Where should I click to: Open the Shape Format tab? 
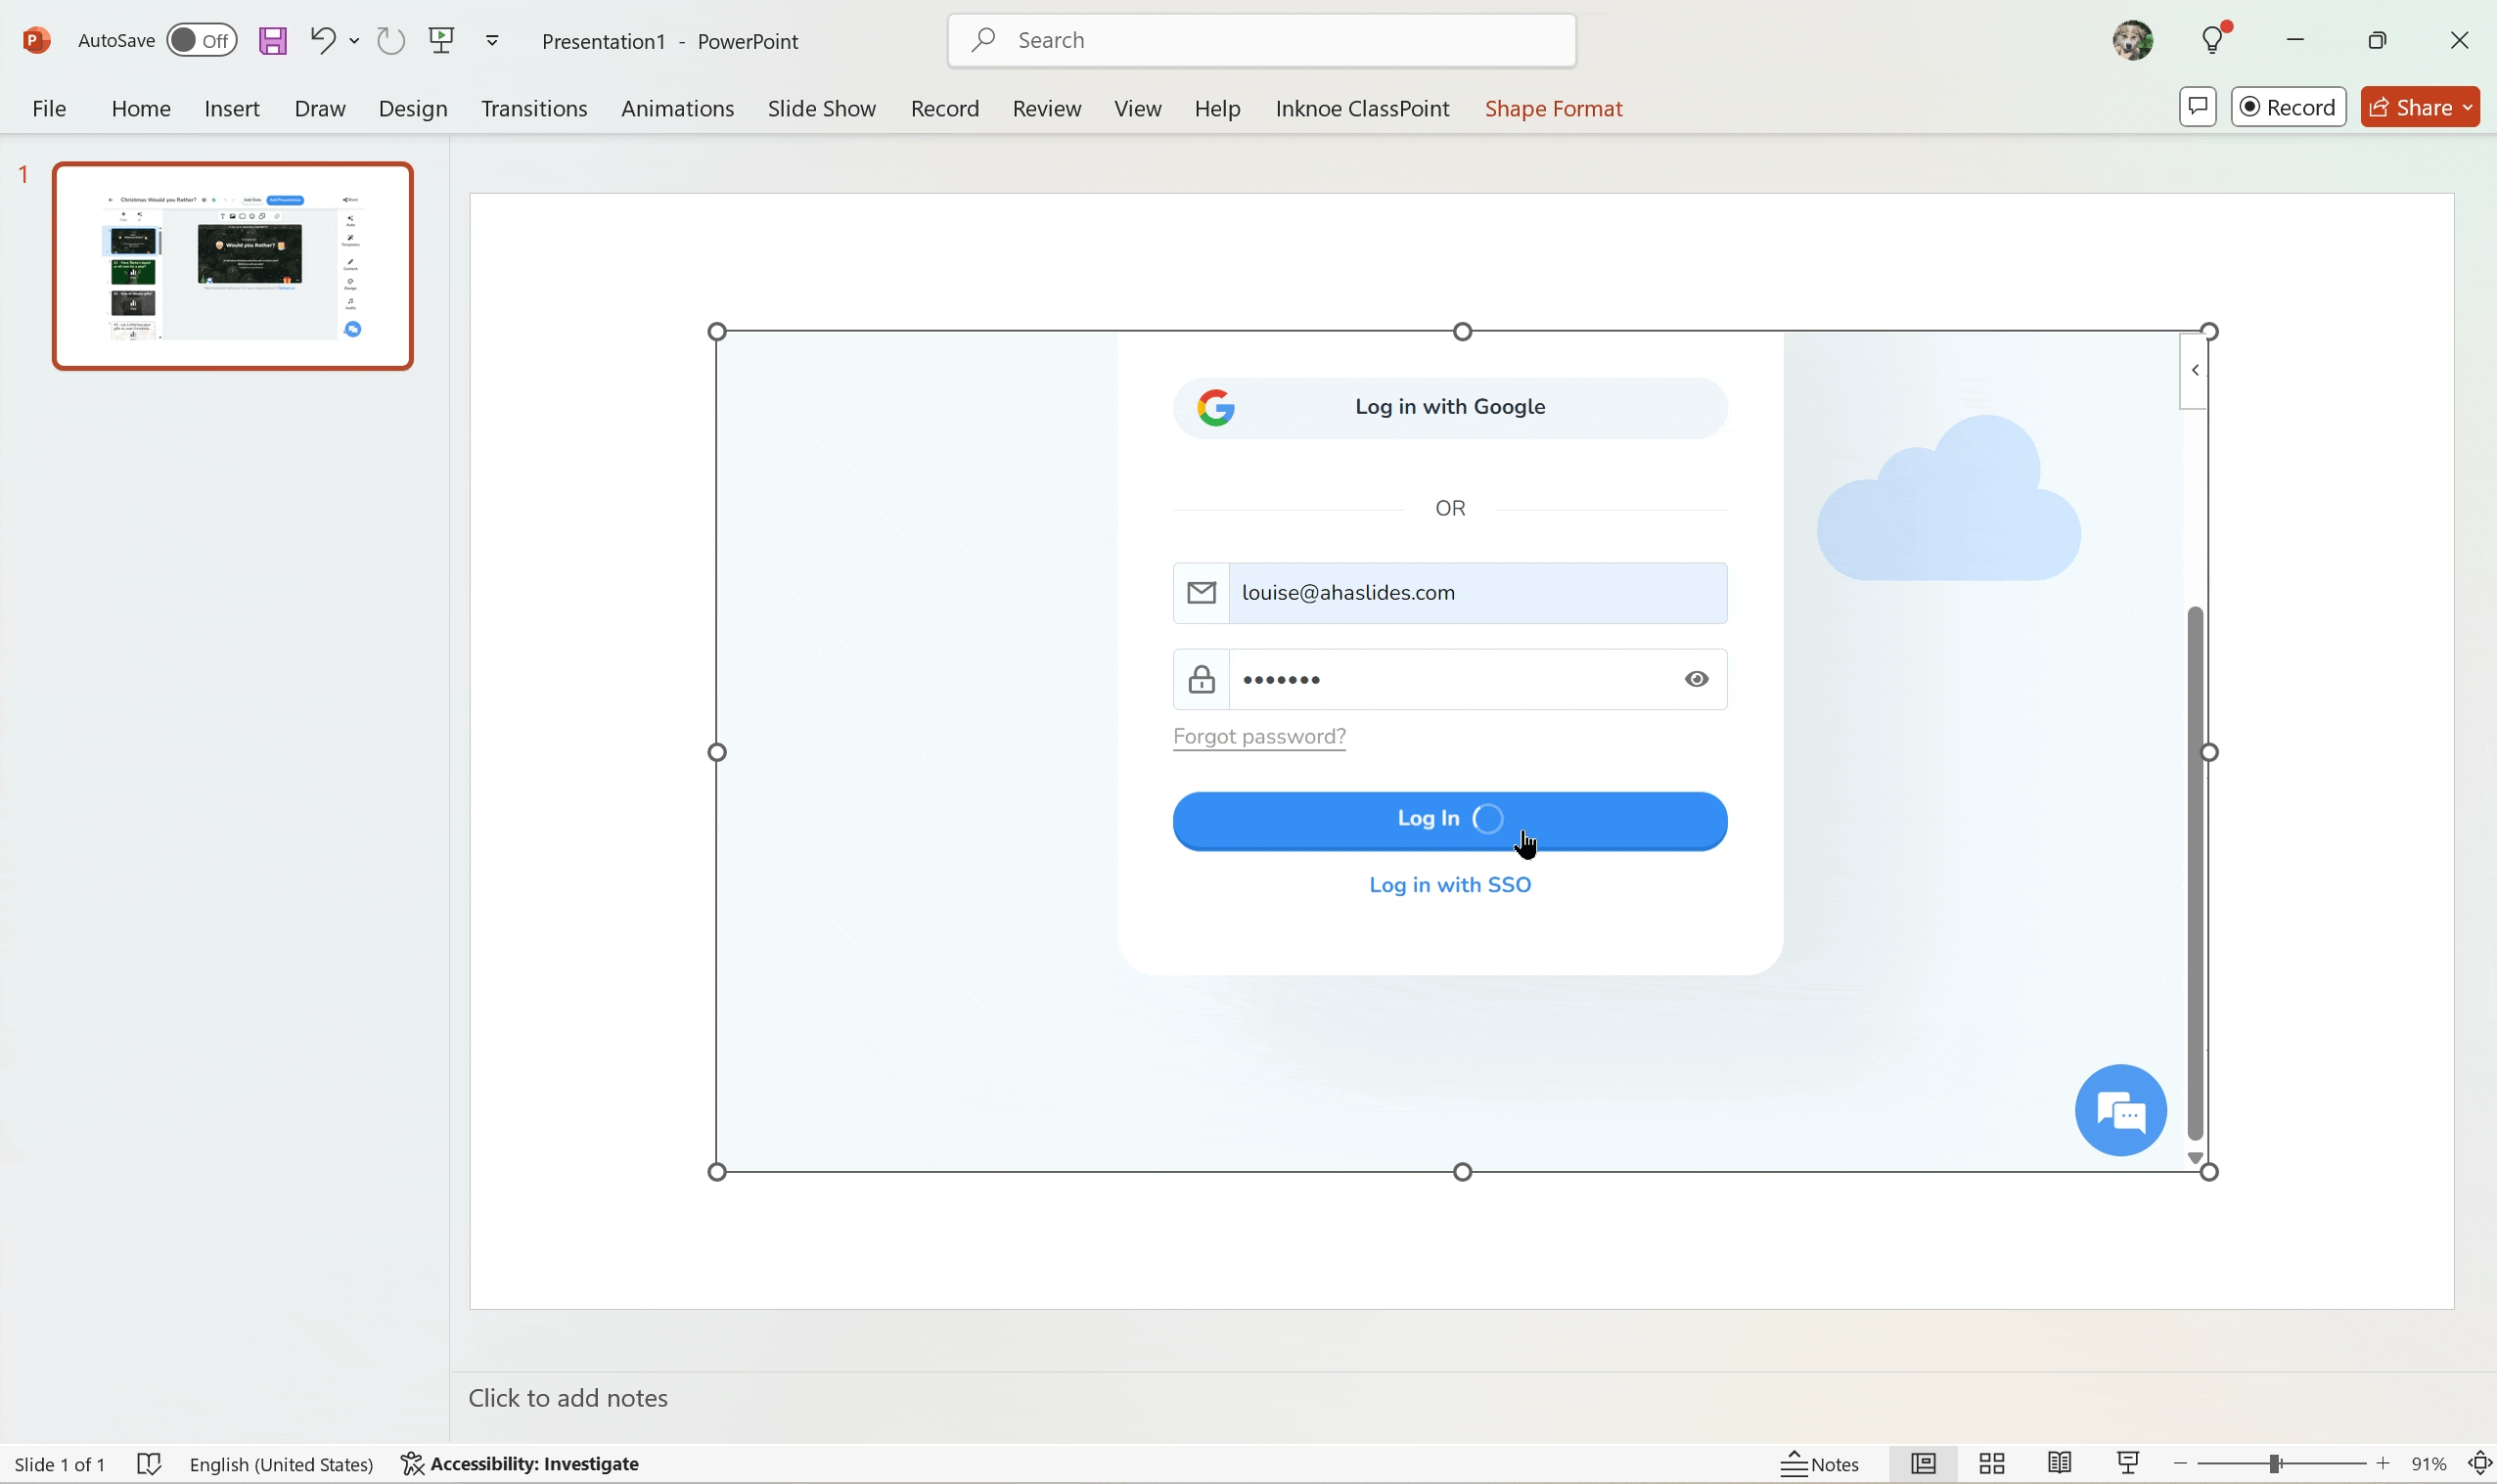[1553, 108]
